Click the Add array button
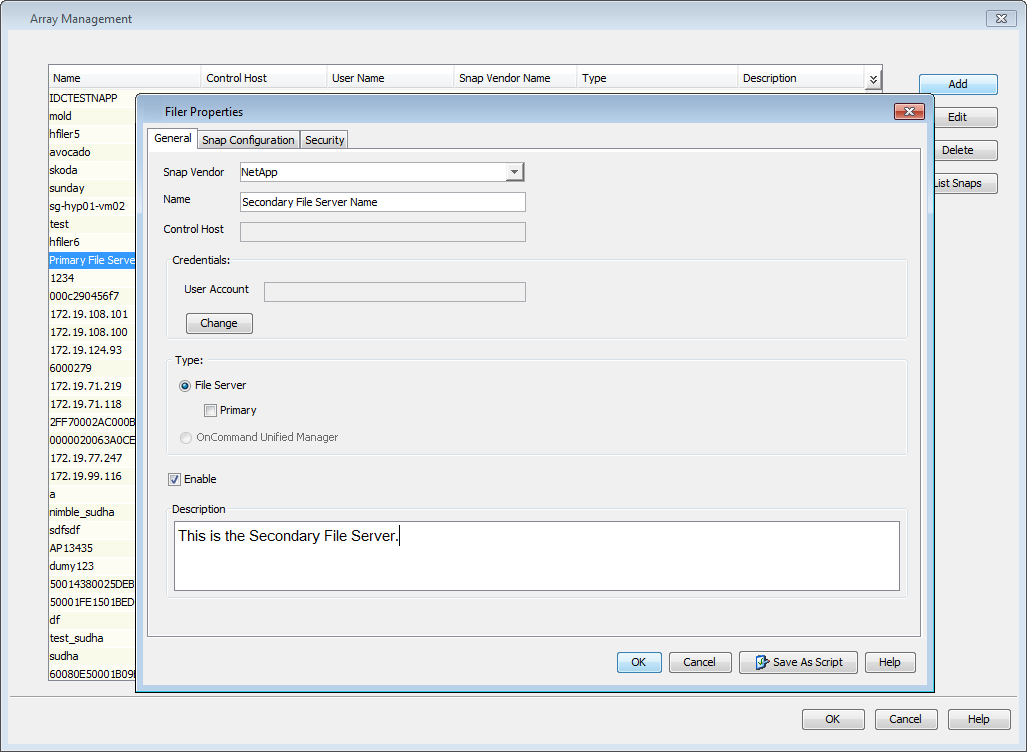The width and height of the screenshot is (1027, 752). pyautogui.click(x=957, y=85)
